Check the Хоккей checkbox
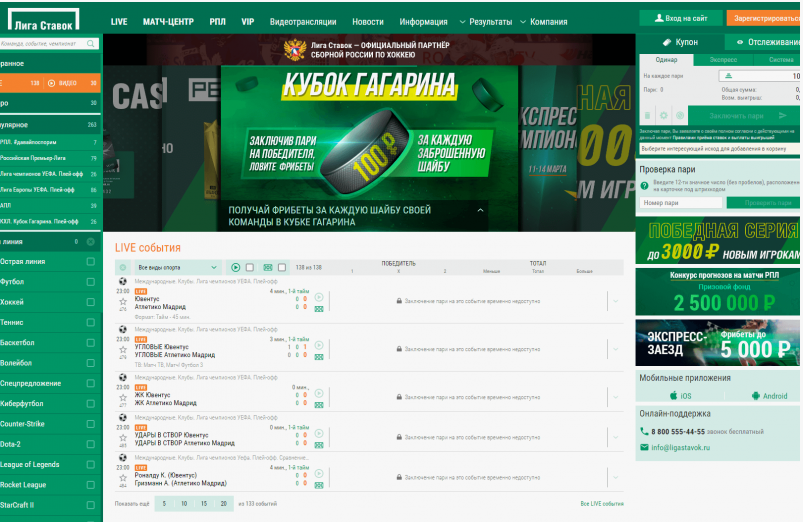 (x=91, y=302)
